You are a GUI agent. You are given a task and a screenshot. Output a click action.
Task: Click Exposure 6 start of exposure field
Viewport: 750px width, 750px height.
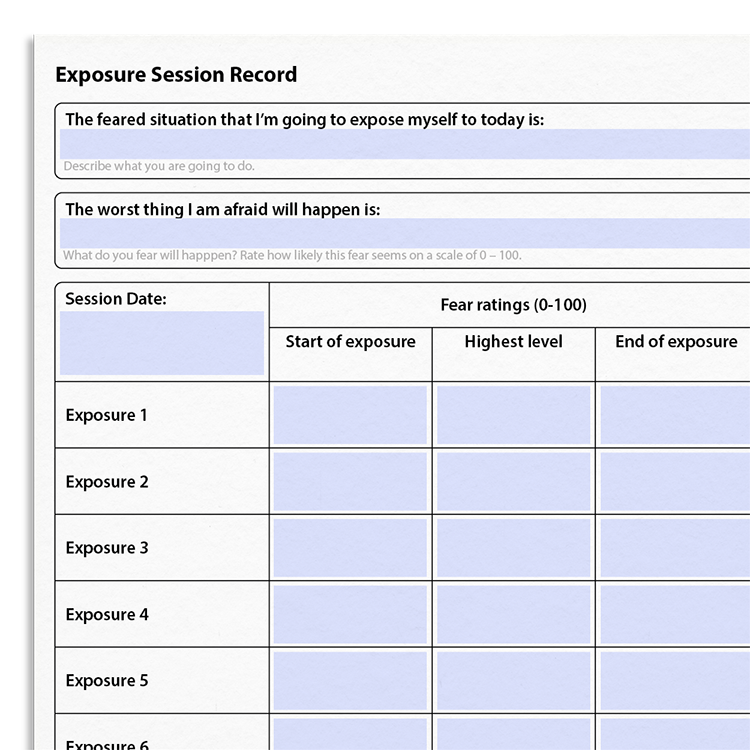350,734
